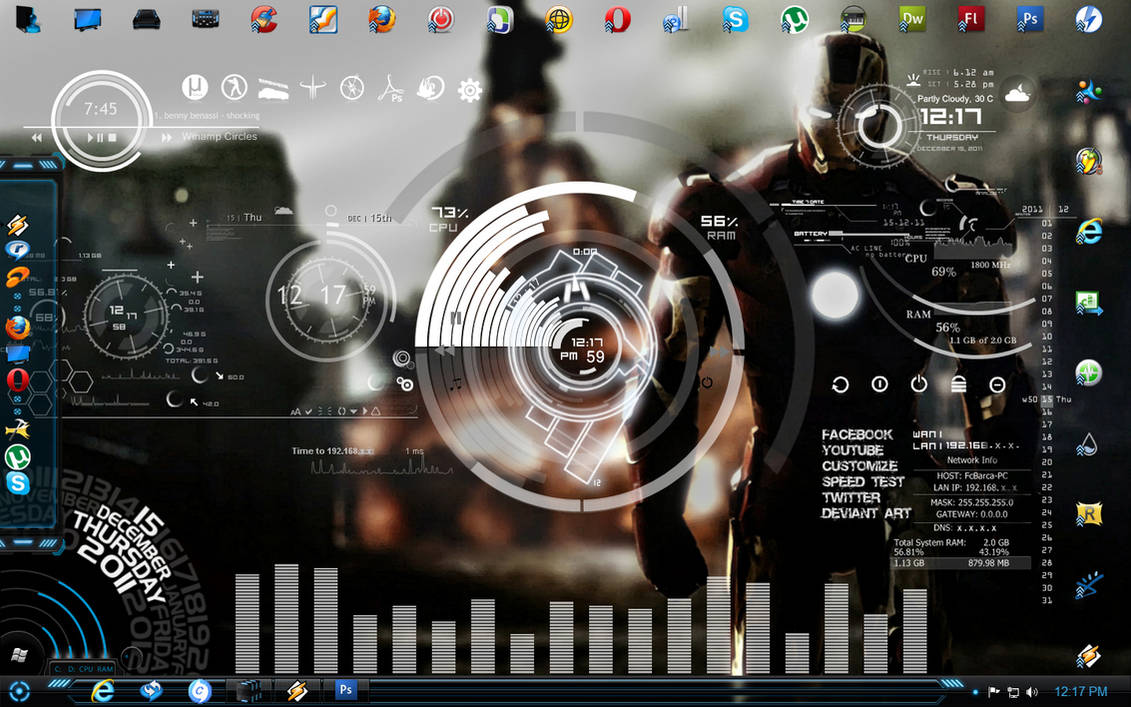This screenshot has width=1131, height=707.
Task: Click the Partly Cloudy, 30 C weather text
Action: click(955, 99)
